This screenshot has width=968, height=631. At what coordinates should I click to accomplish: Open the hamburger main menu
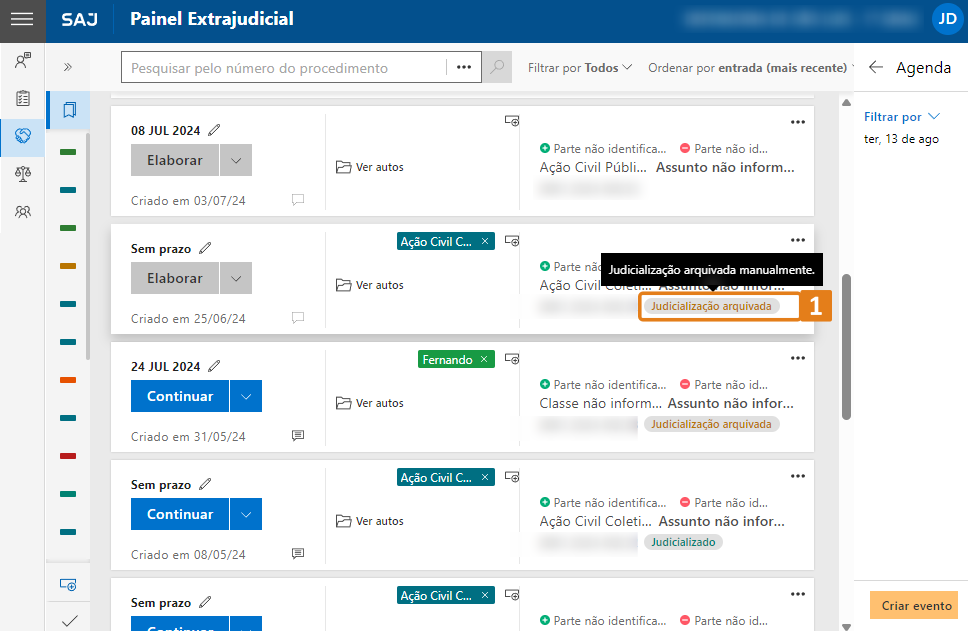coord(22,19)
